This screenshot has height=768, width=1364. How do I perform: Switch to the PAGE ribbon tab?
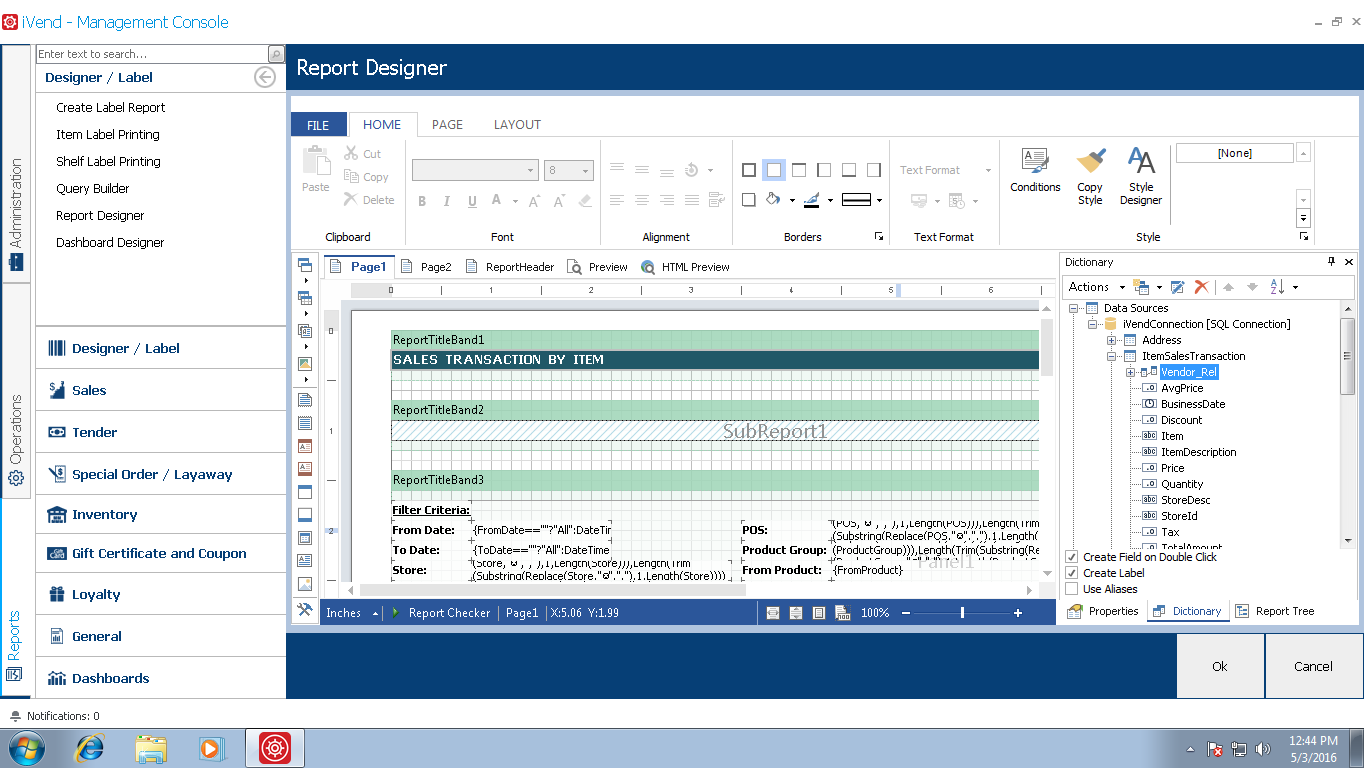tap(447, 125)
